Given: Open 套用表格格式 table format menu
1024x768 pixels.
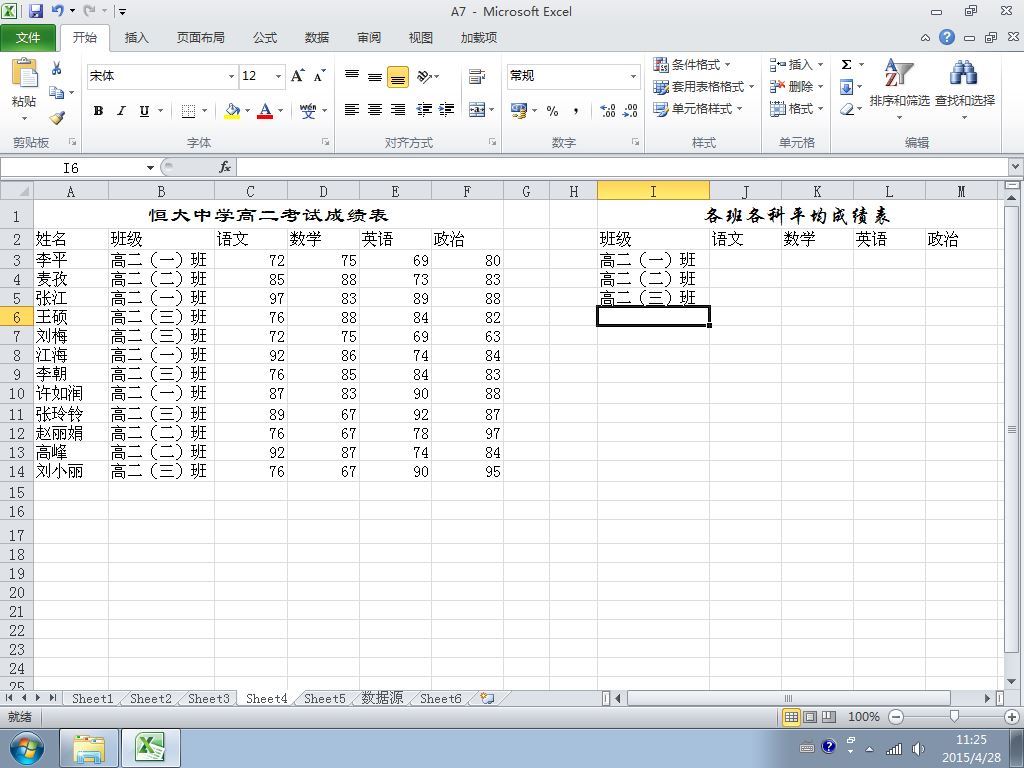Looking at the screenshot, I should (x=704, y=86).
